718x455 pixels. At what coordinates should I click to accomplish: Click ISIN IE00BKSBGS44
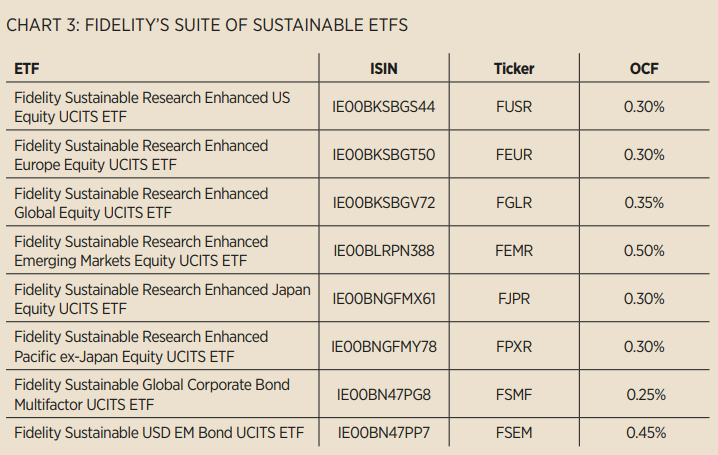[x=384, y=107]
